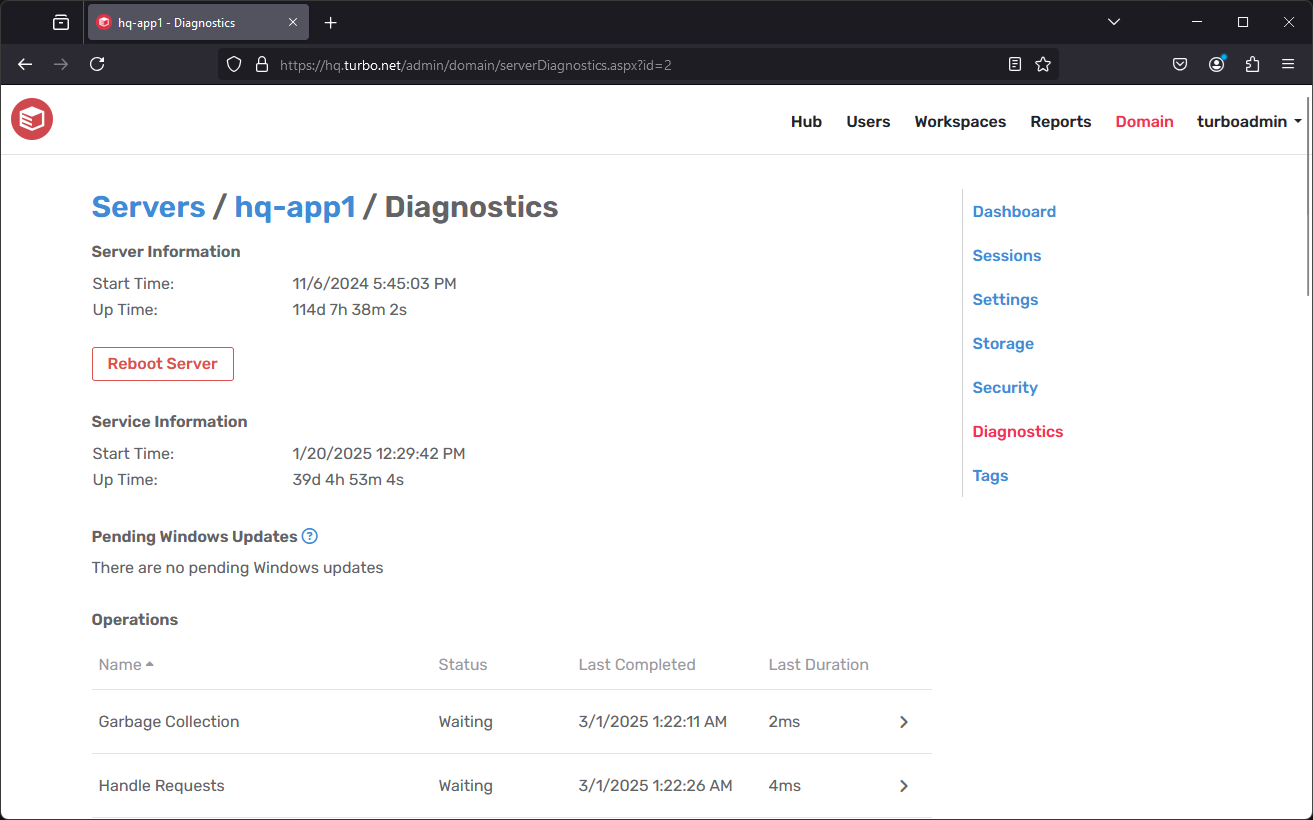This screenshot has height=820, width=1313.
Task: Open the help tooltip beside Pending Windows Updates
Action: click(310, 536)
